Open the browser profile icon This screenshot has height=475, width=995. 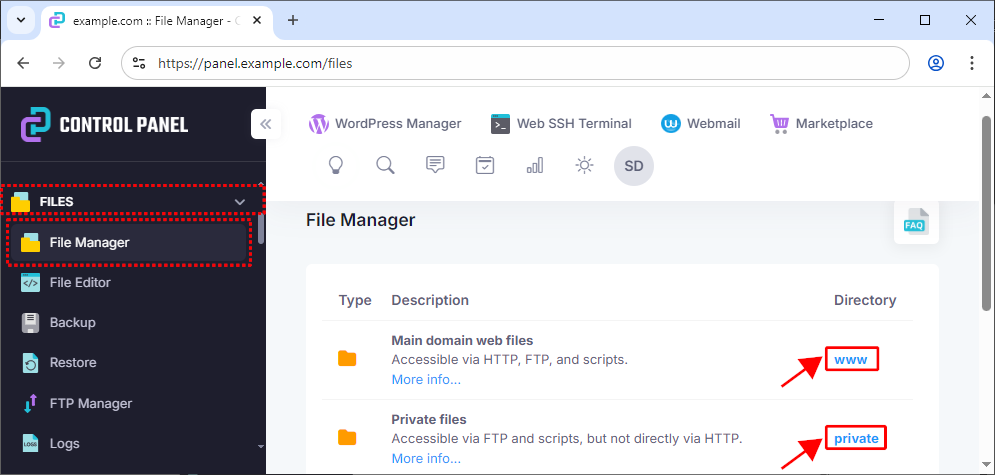click(x=936, y=63)
